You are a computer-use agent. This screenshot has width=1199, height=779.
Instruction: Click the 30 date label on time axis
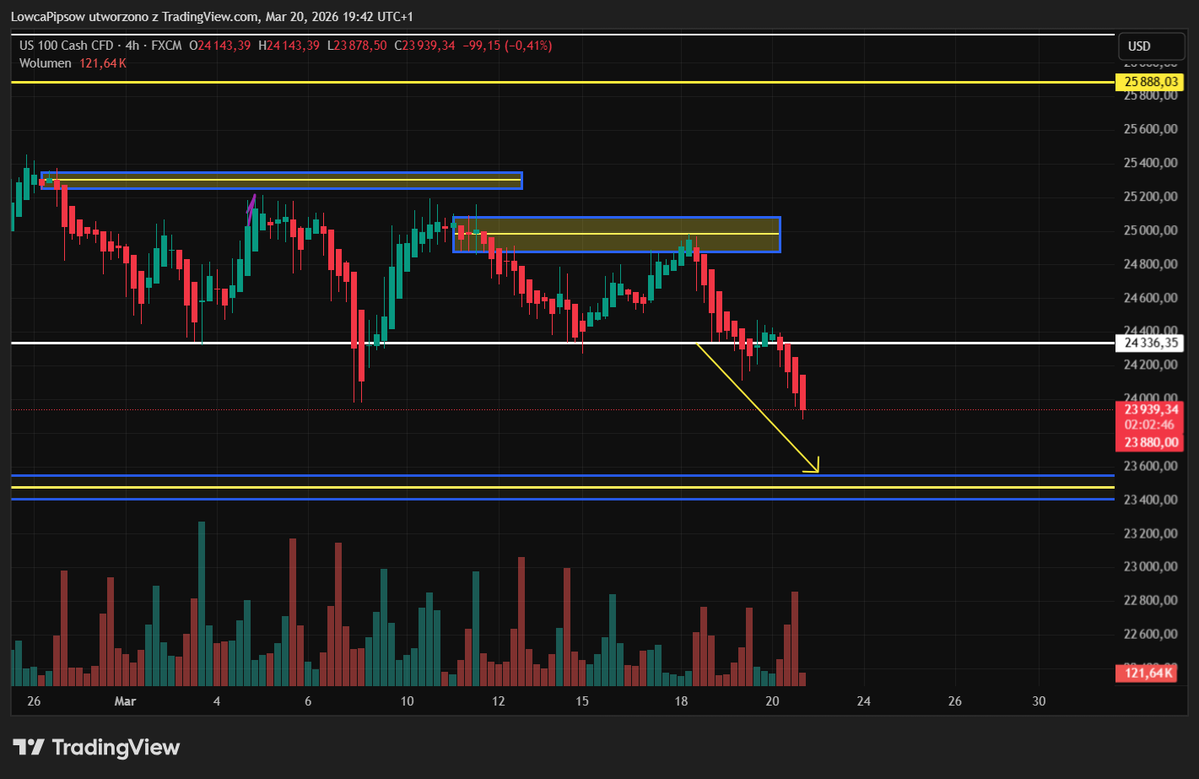pyautogui.click(x=1038, y=701)
